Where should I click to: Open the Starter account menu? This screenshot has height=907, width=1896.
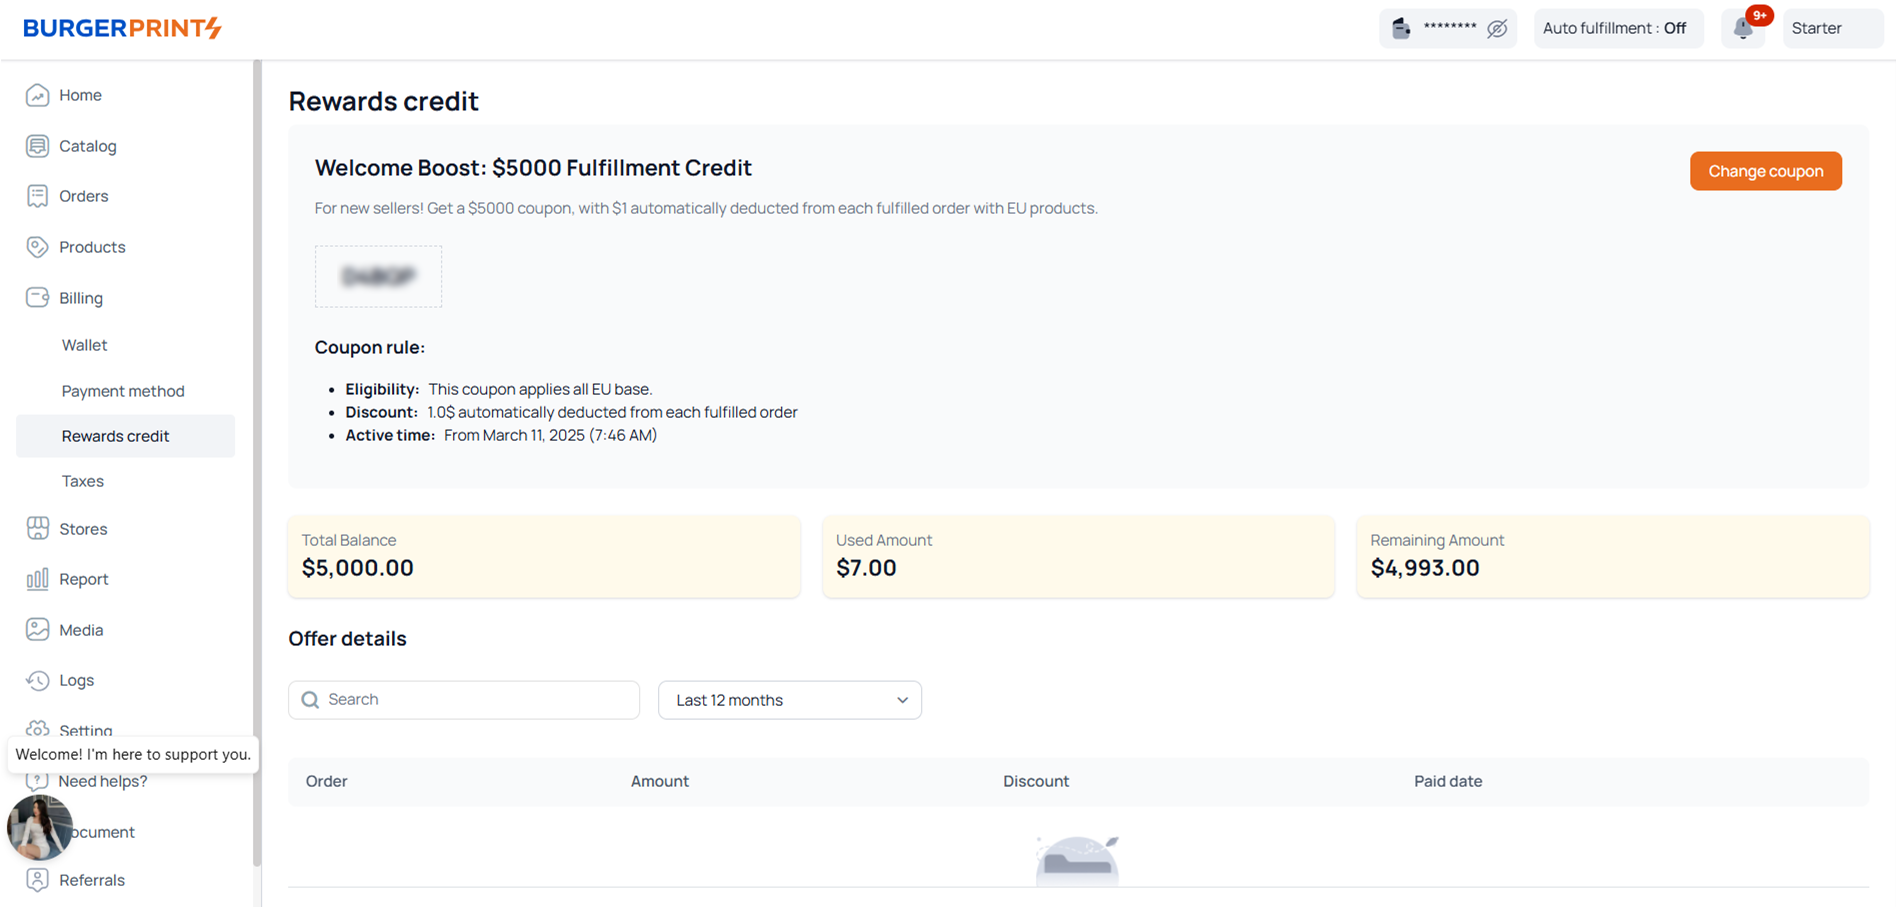point(1831,29)
